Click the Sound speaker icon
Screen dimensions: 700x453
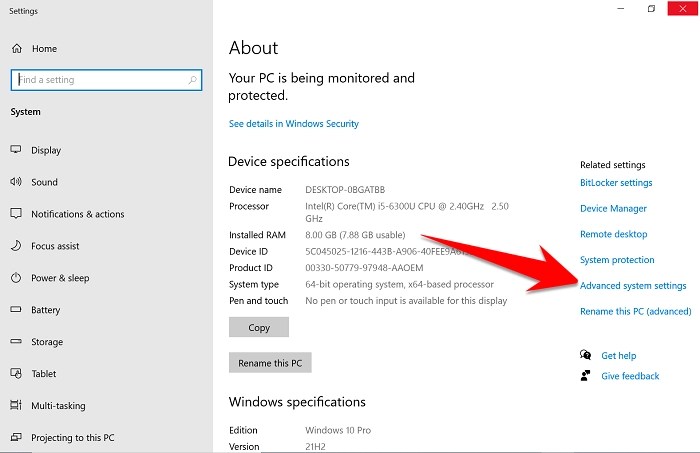coord(16,182)
